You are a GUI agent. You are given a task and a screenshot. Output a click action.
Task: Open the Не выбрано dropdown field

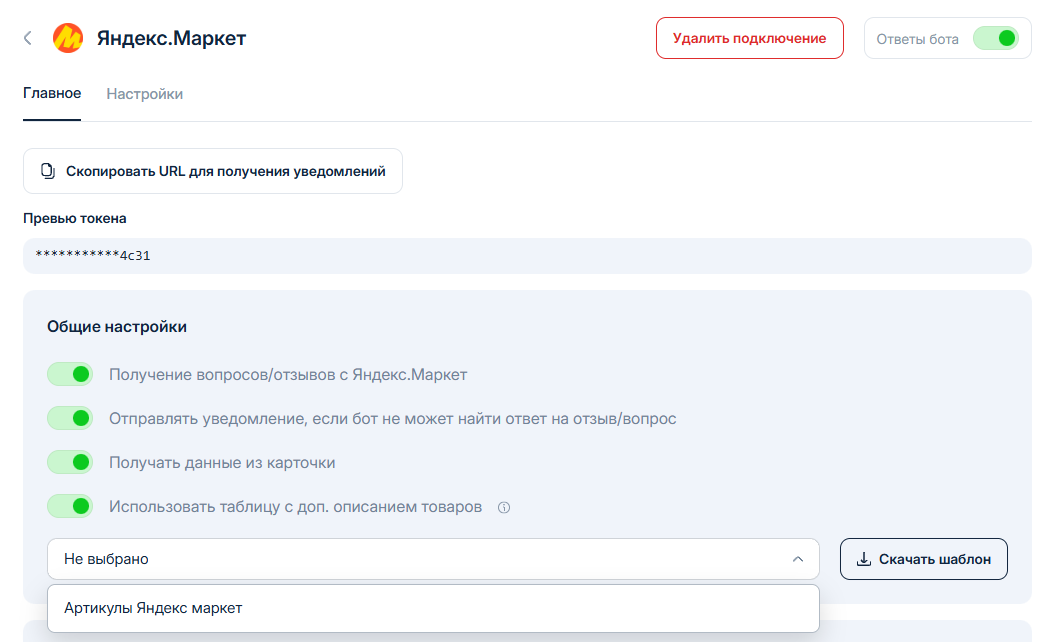(420, 559)
